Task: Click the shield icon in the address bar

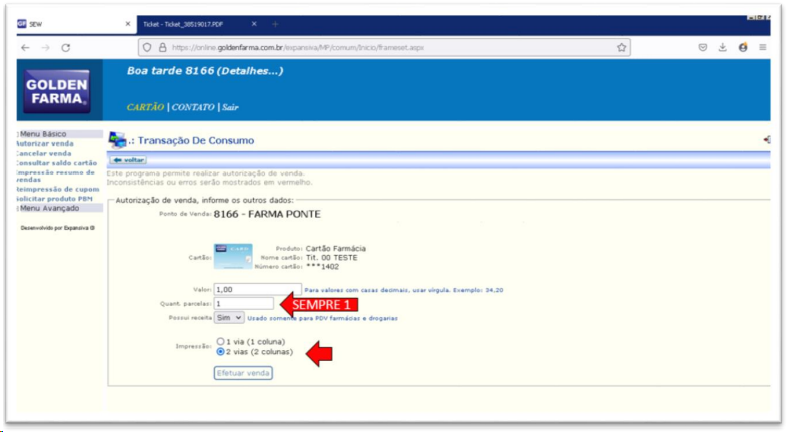Action: 147,48
